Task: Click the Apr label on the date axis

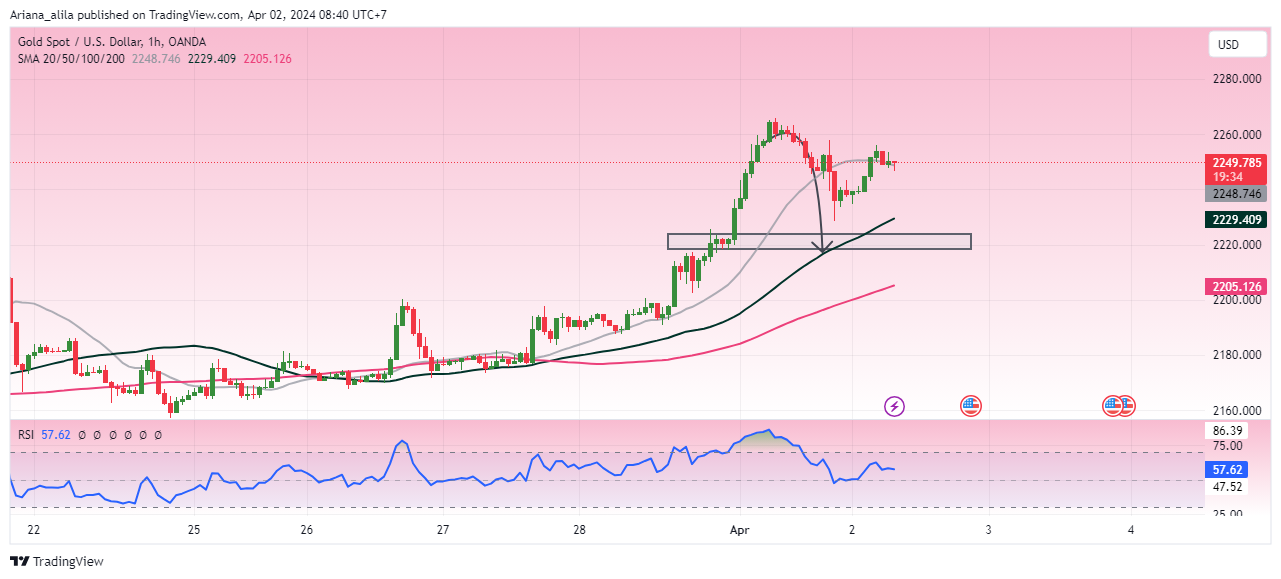Action: (x=739, y=529)
